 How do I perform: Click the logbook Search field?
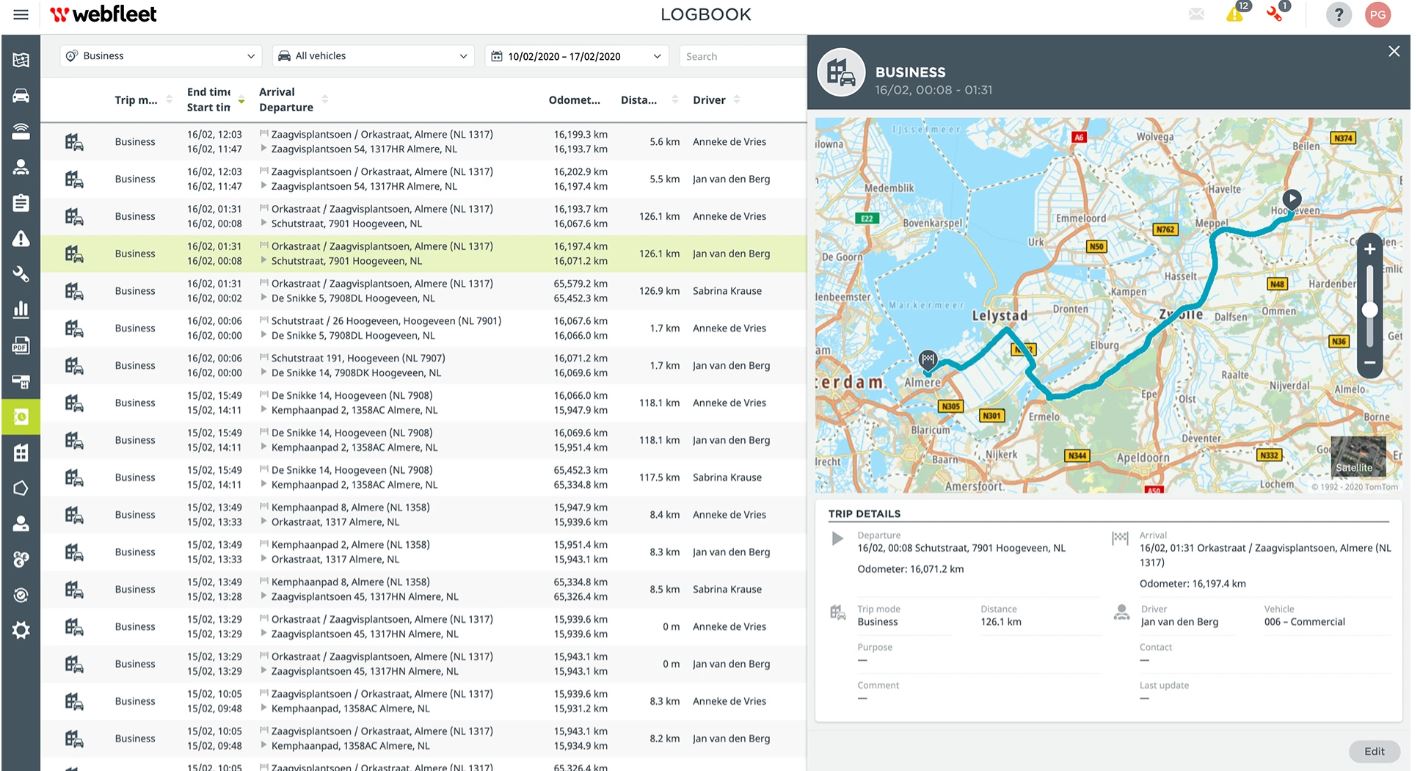click(740, 56)
